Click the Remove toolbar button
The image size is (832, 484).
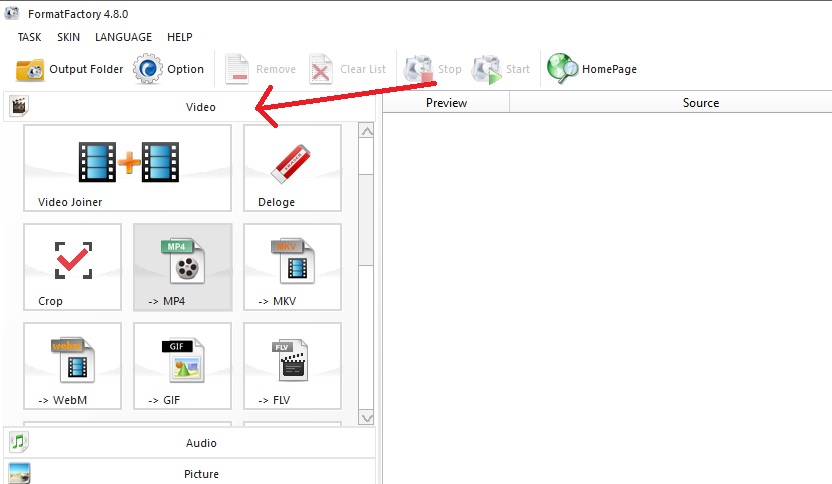point(260,69)
